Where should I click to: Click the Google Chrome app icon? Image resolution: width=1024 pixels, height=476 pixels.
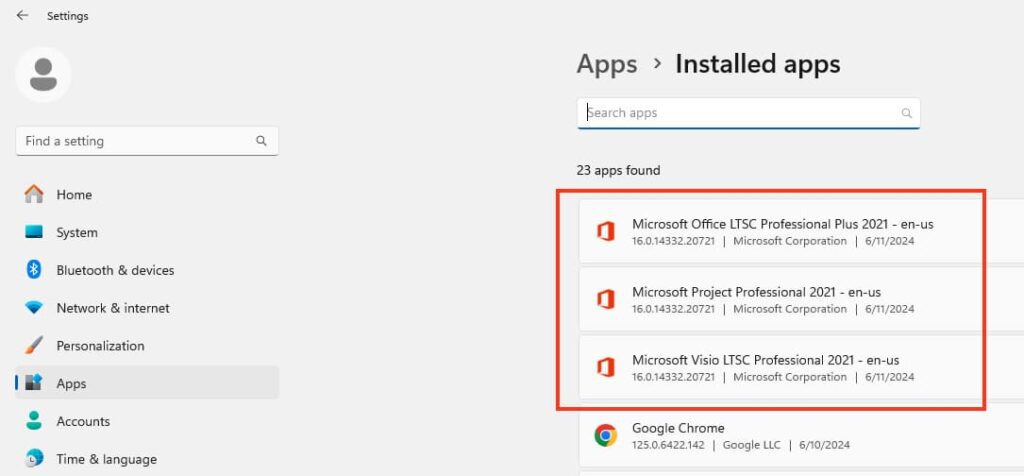605,435
